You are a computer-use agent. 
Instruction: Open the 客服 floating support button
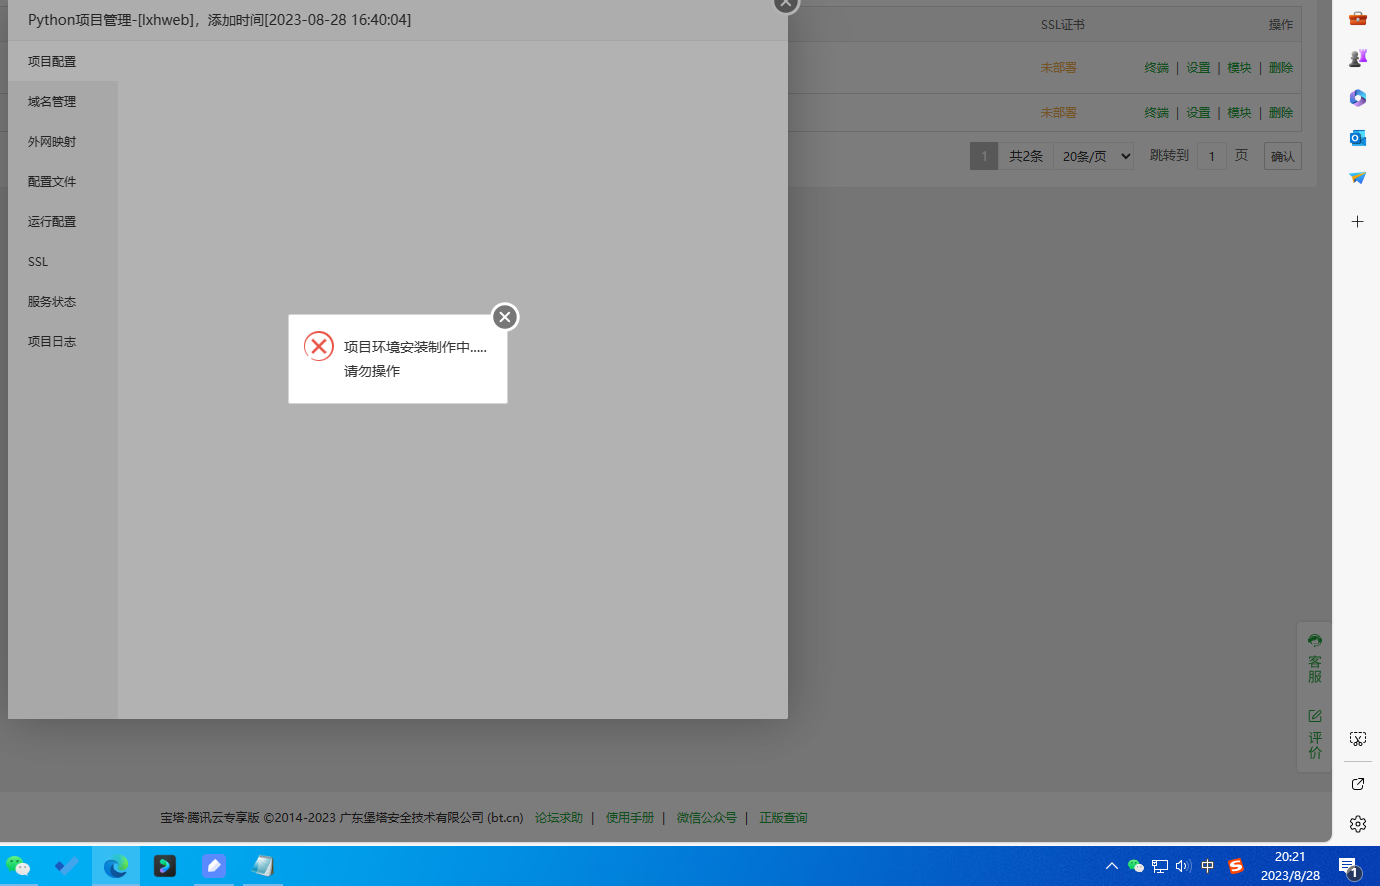pos(1315,659)
